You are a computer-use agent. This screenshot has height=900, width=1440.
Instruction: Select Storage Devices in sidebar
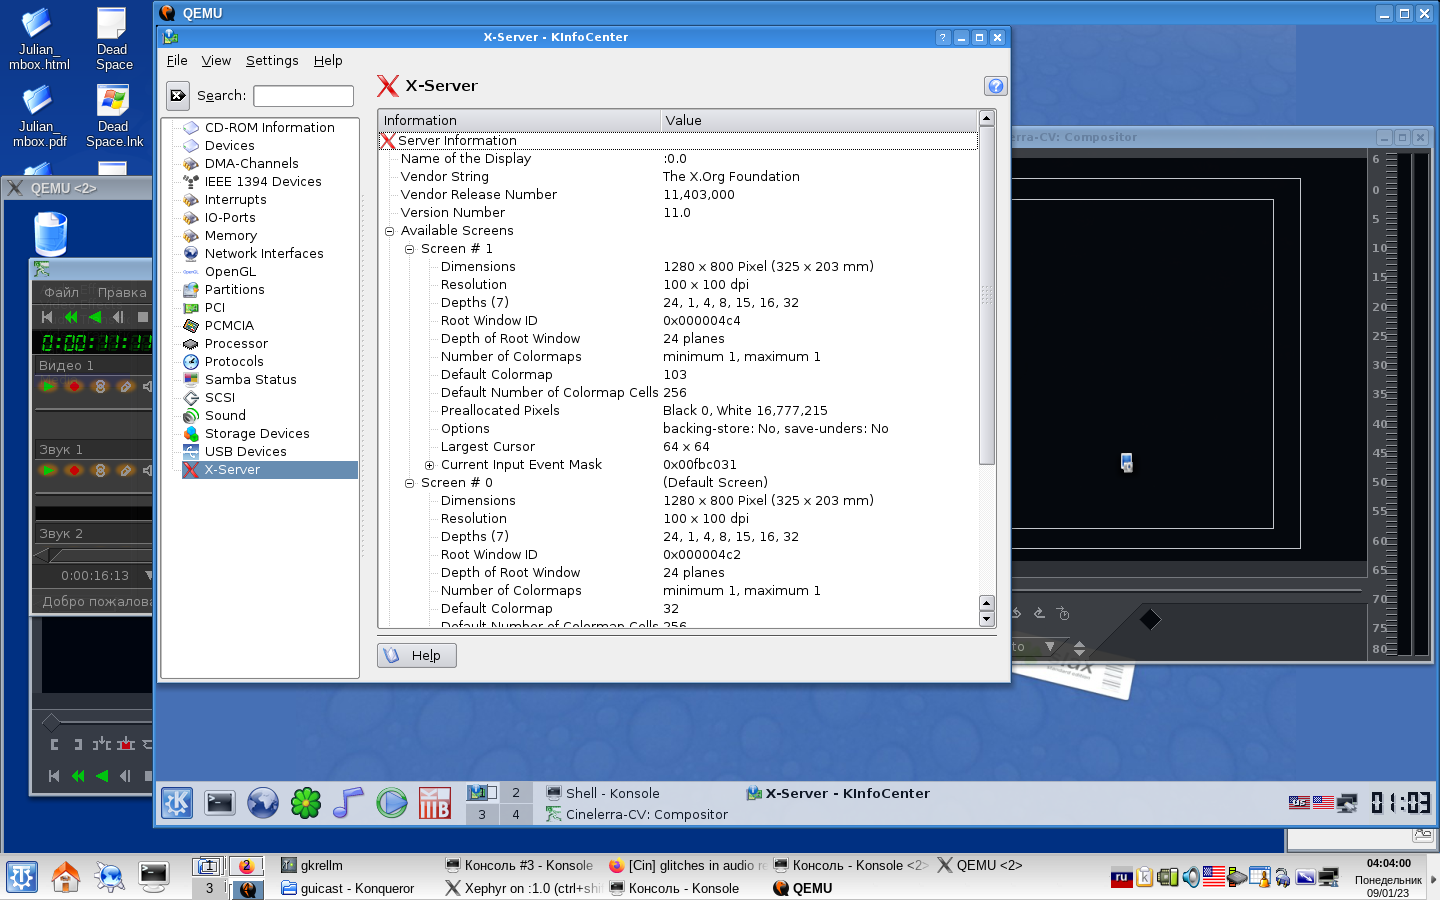point(256,434)
